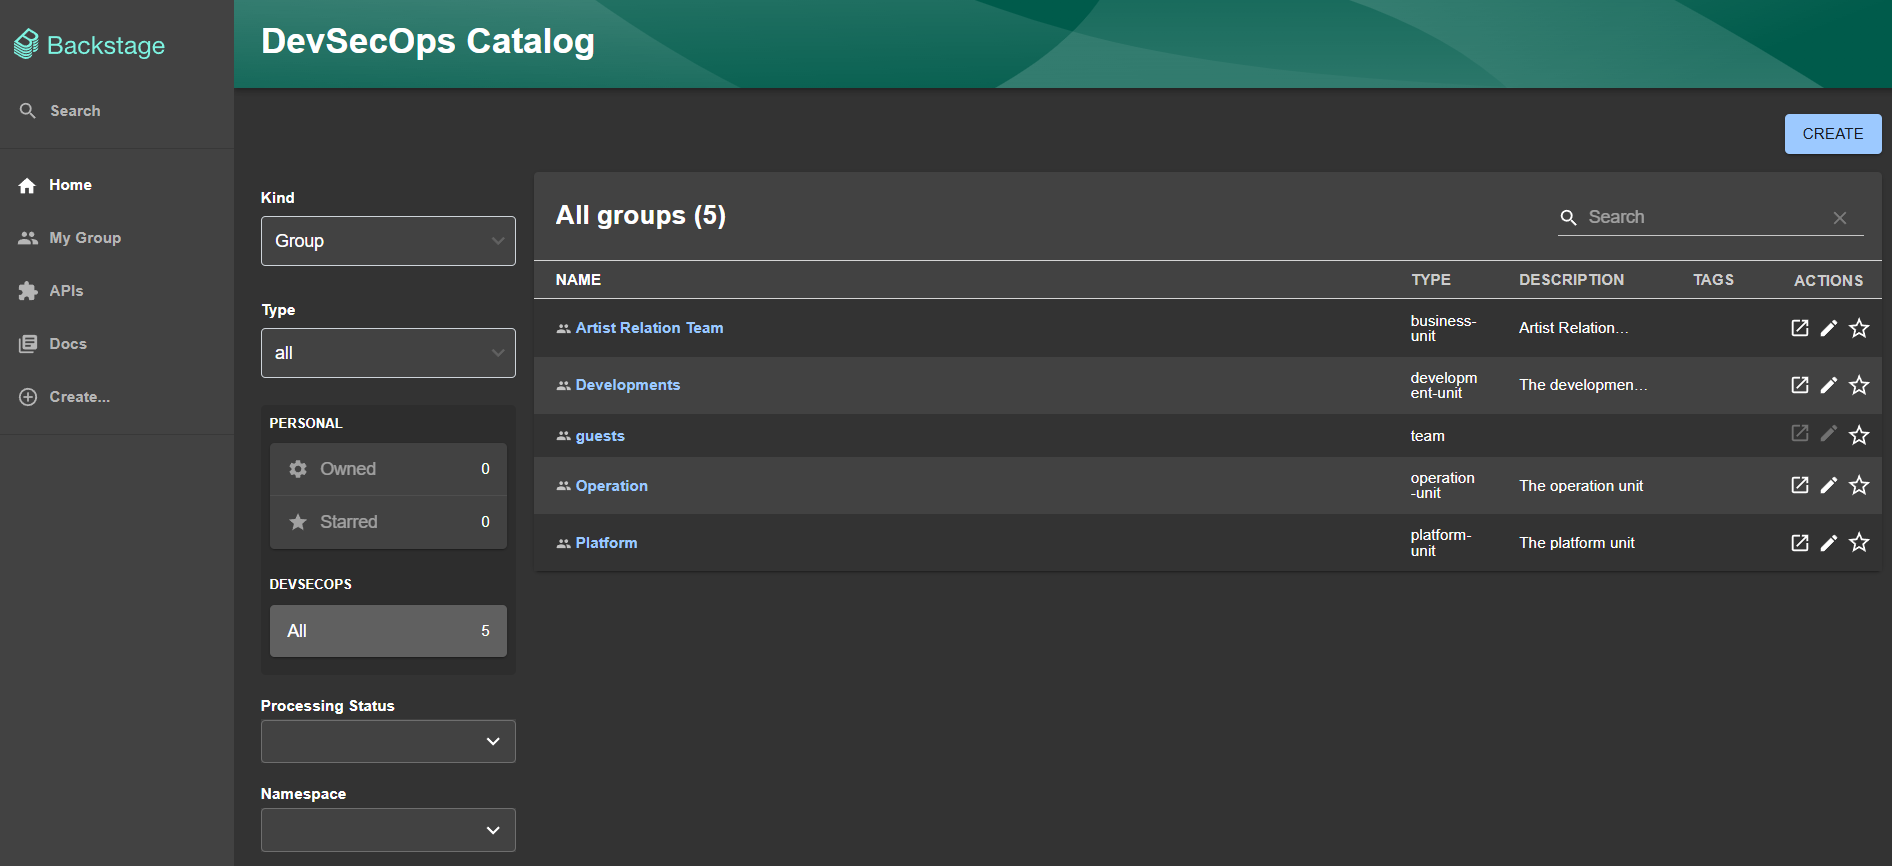1892x866 pixels.
Task: Open view icon for Platform group
Action: coord(1799,543)
